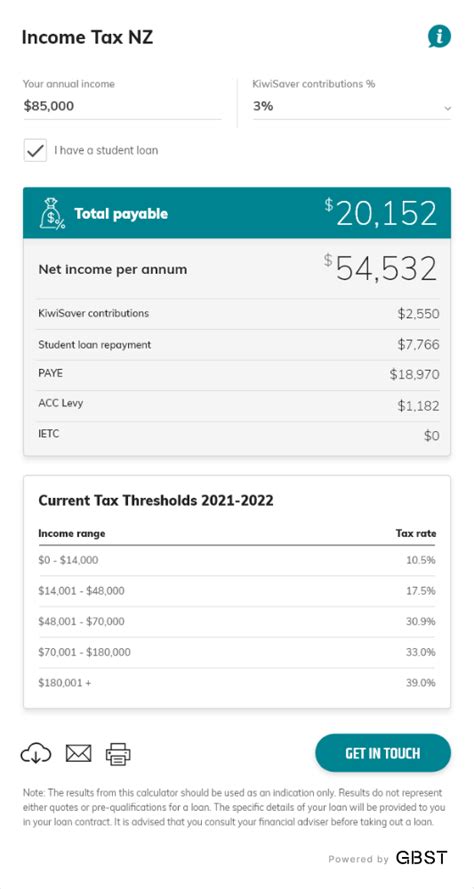Screen dimensions: 474x889
Task: Click the Current Tax Thresholds 2021-2022 heading
Action: click(156, 501)
